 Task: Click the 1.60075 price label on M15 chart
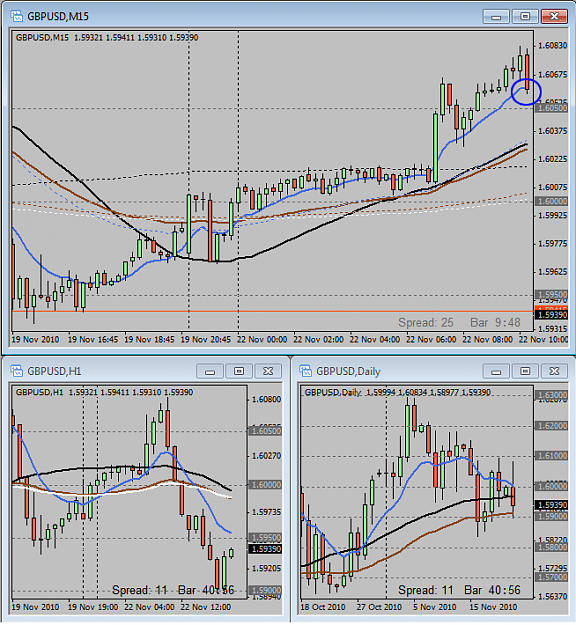coord(552,187)
